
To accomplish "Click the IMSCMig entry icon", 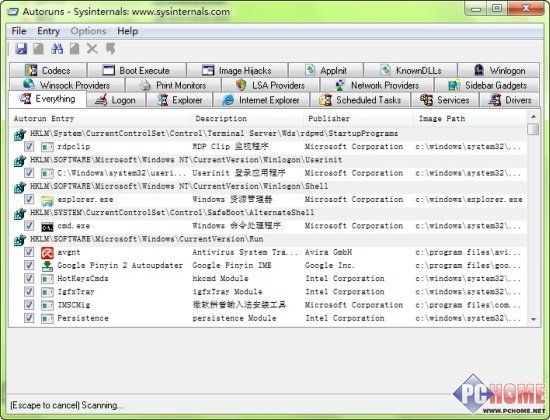I will click(x=47, y=305).
